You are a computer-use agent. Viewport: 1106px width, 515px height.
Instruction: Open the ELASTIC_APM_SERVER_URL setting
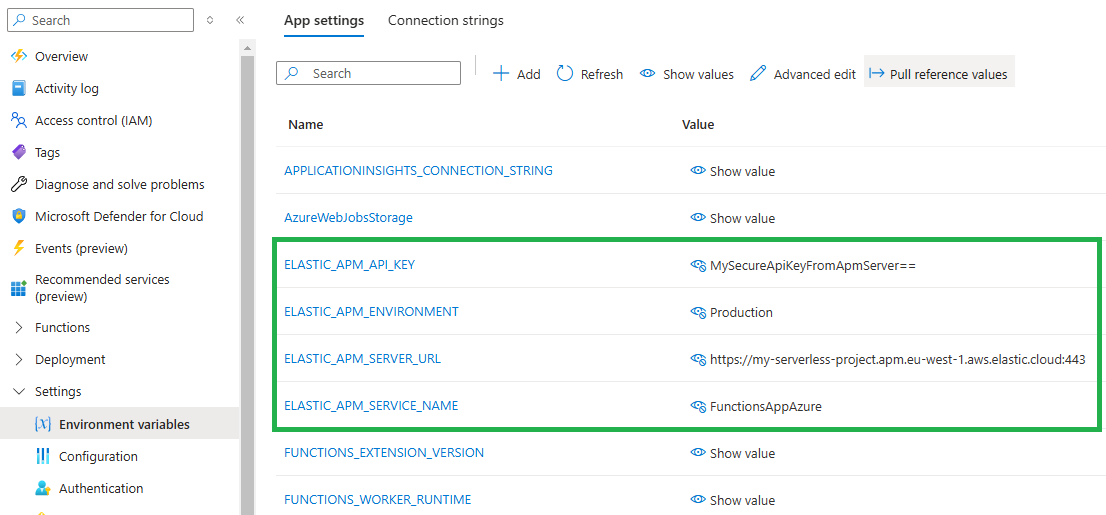[362, 359]
